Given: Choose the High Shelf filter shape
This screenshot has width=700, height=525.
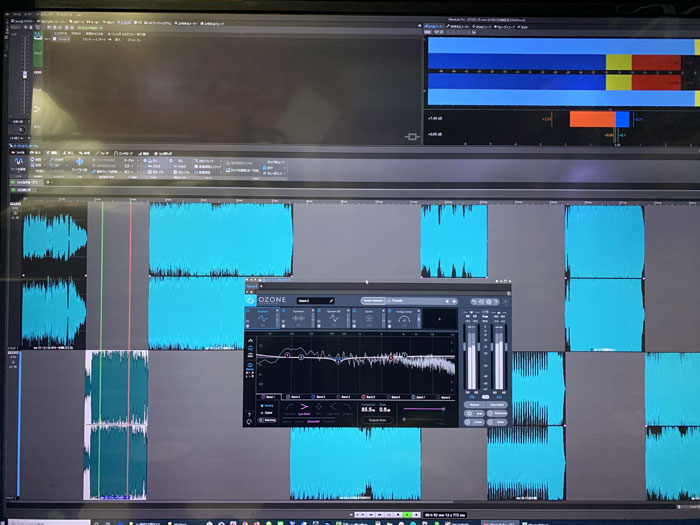Looking at the screenshot, I should coord(333,407).
